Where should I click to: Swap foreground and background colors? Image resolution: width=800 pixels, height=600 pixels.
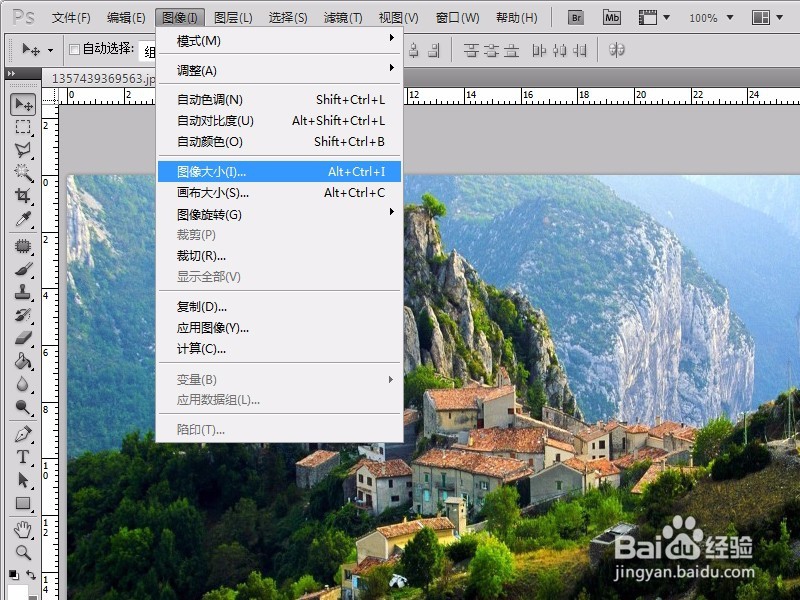click(x=31, y=575)
